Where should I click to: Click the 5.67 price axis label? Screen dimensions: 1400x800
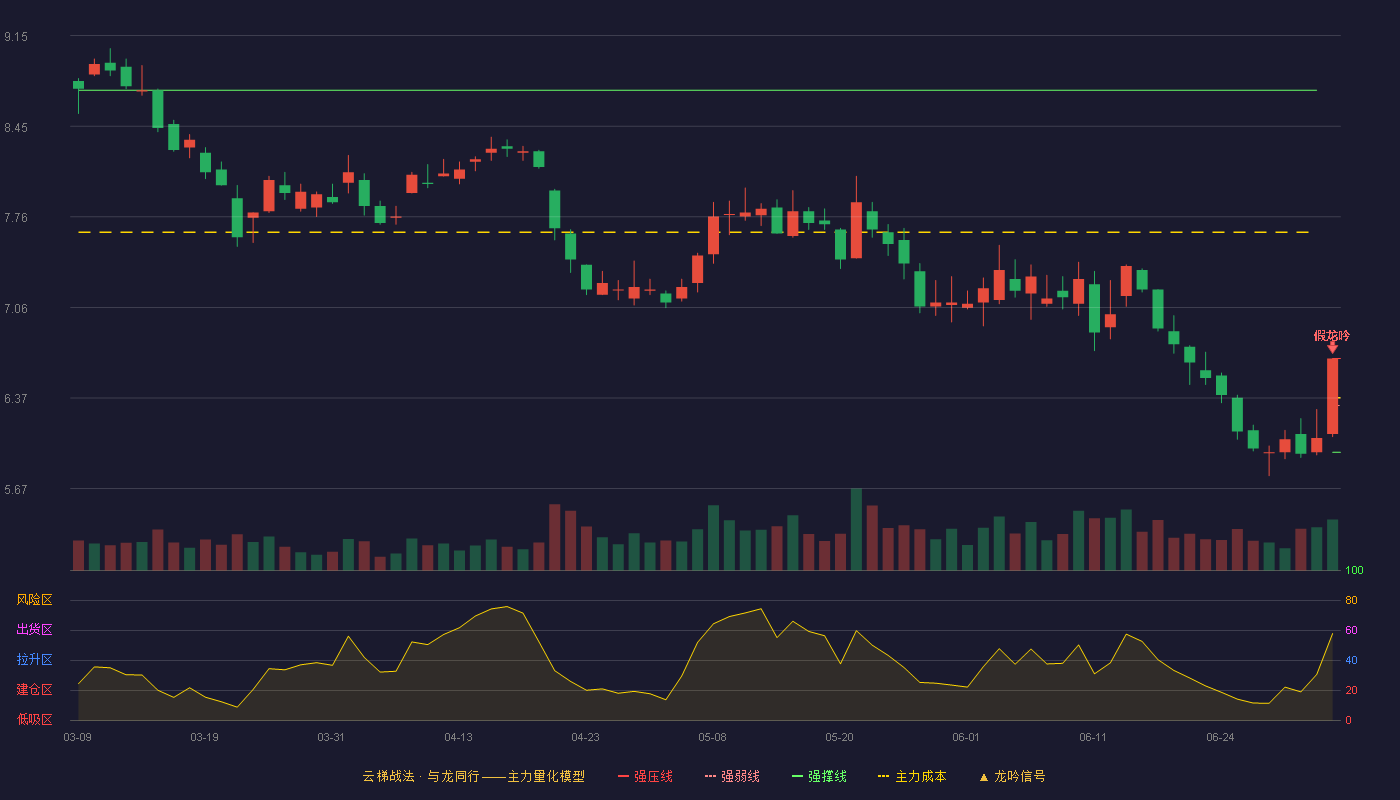point(16,490)
